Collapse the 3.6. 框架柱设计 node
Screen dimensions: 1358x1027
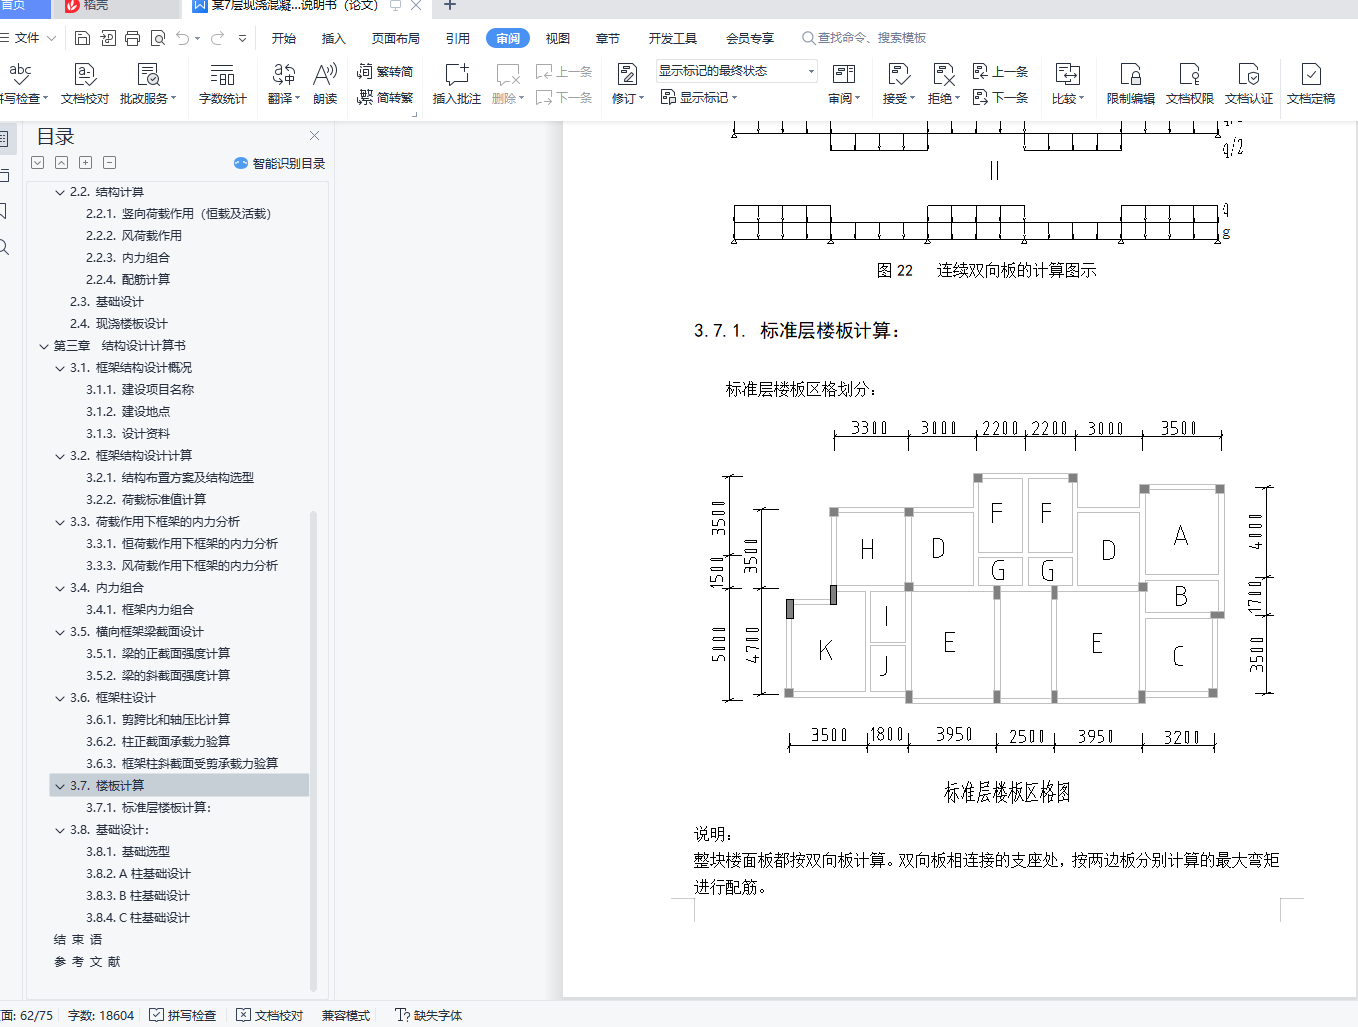60,698
